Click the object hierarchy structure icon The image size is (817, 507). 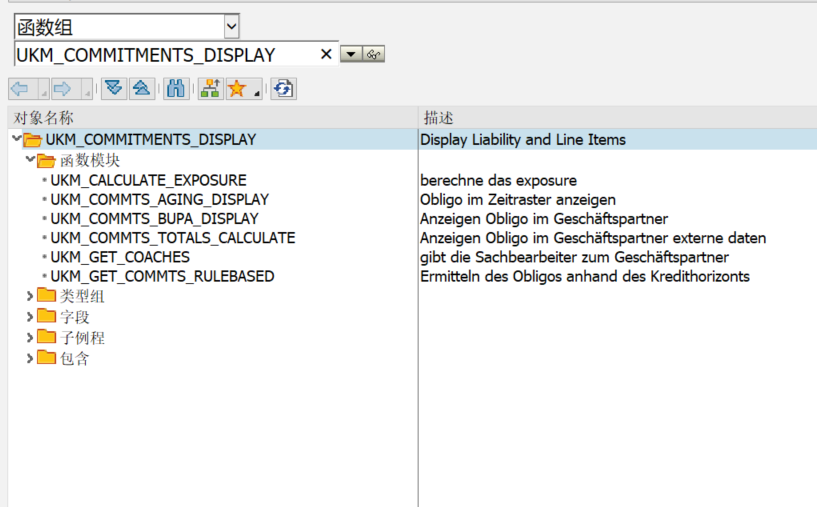pyautogui.click(x=211, y=89)
